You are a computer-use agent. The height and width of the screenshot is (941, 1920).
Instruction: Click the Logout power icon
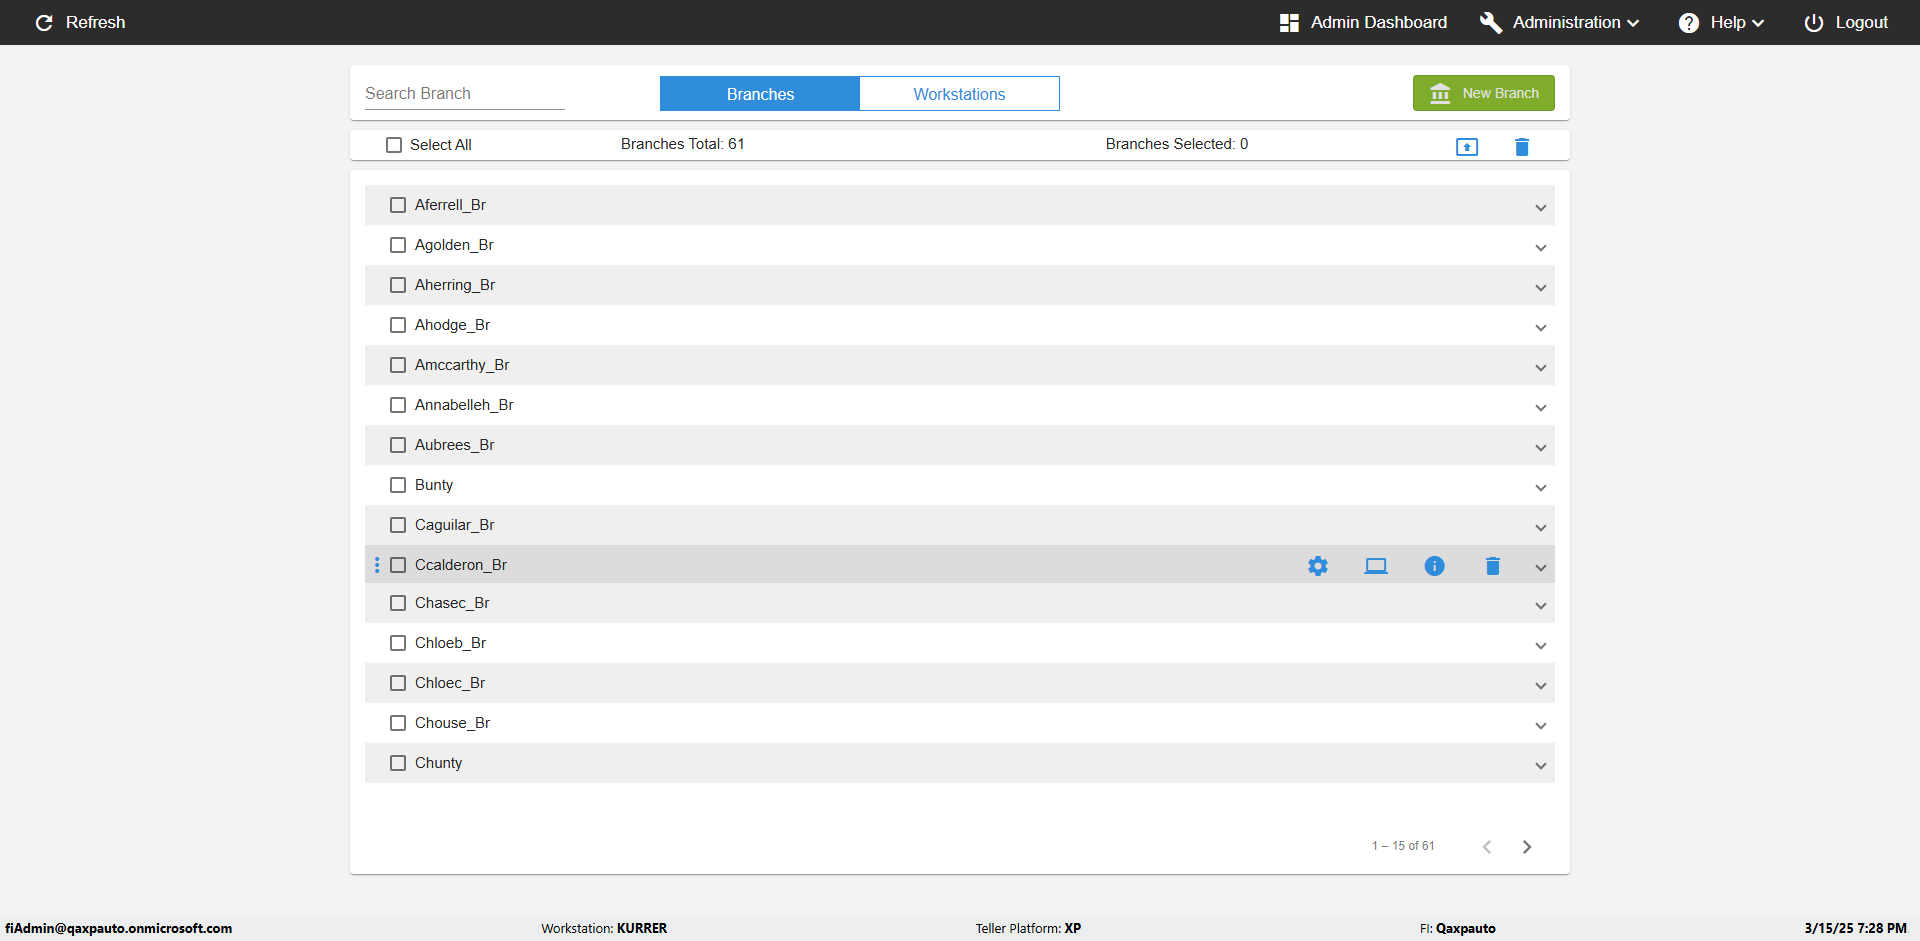pyautogui.click(x=1814, y=22)
